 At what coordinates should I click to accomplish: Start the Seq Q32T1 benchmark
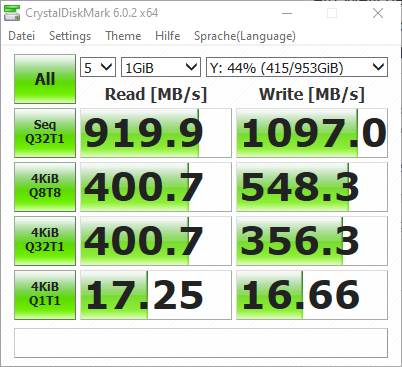coord(45,133)
